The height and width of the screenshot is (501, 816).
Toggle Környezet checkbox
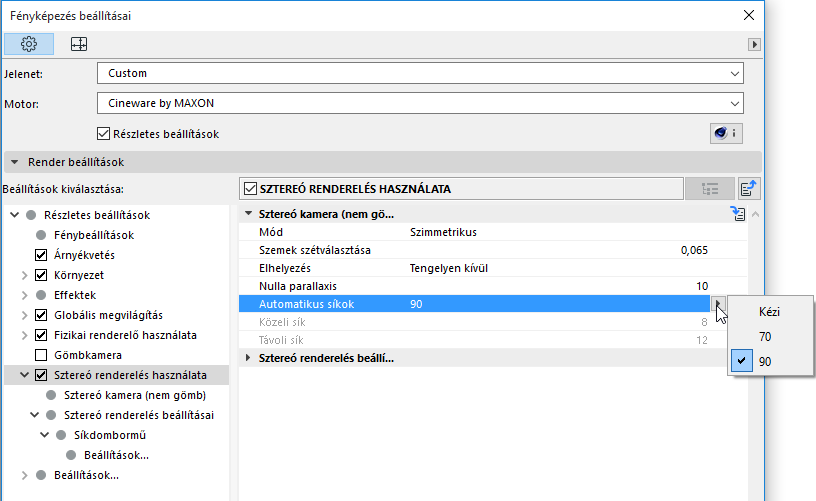(41, 275)
